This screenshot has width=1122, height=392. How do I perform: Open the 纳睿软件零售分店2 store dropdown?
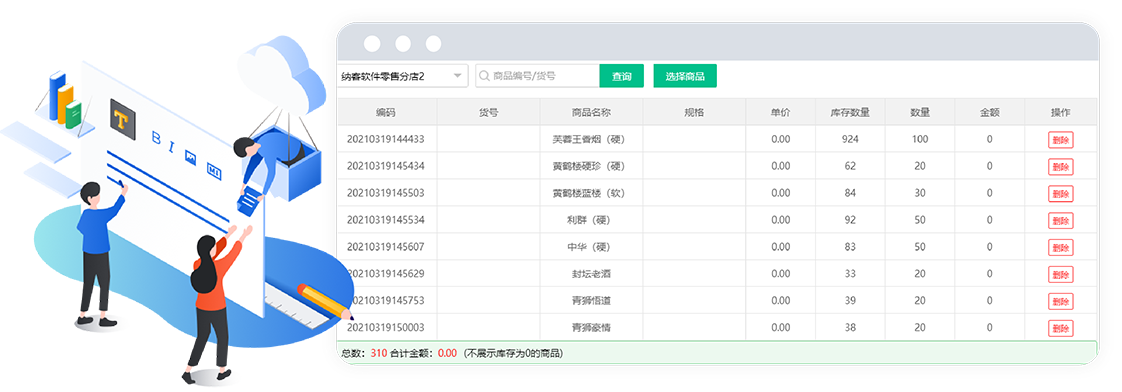coord(403,76)
